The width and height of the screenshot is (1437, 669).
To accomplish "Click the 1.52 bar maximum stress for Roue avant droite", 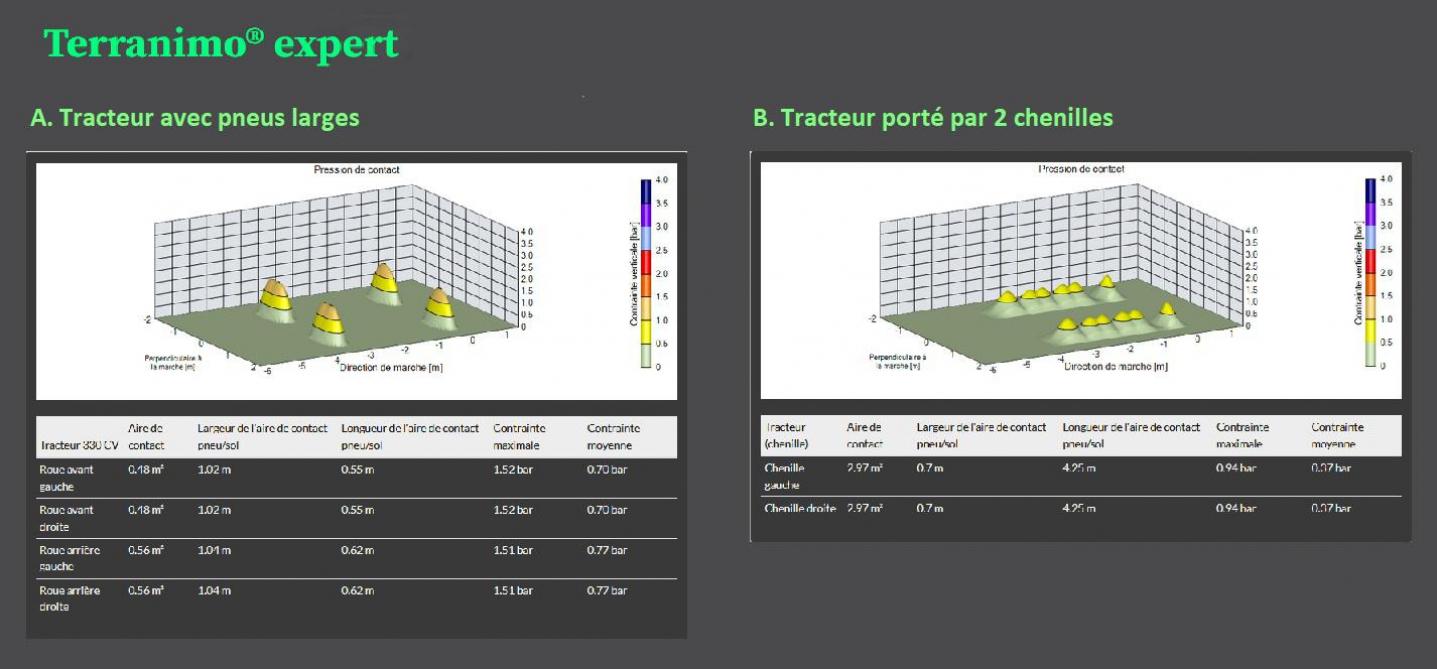I will (x=513, y=510).
